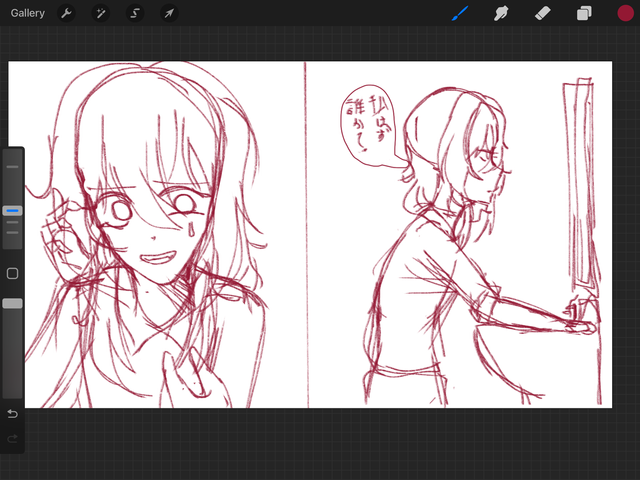The image size is (640, 480).
Task: Open the Gallery
Action: [x=27, y=13]
